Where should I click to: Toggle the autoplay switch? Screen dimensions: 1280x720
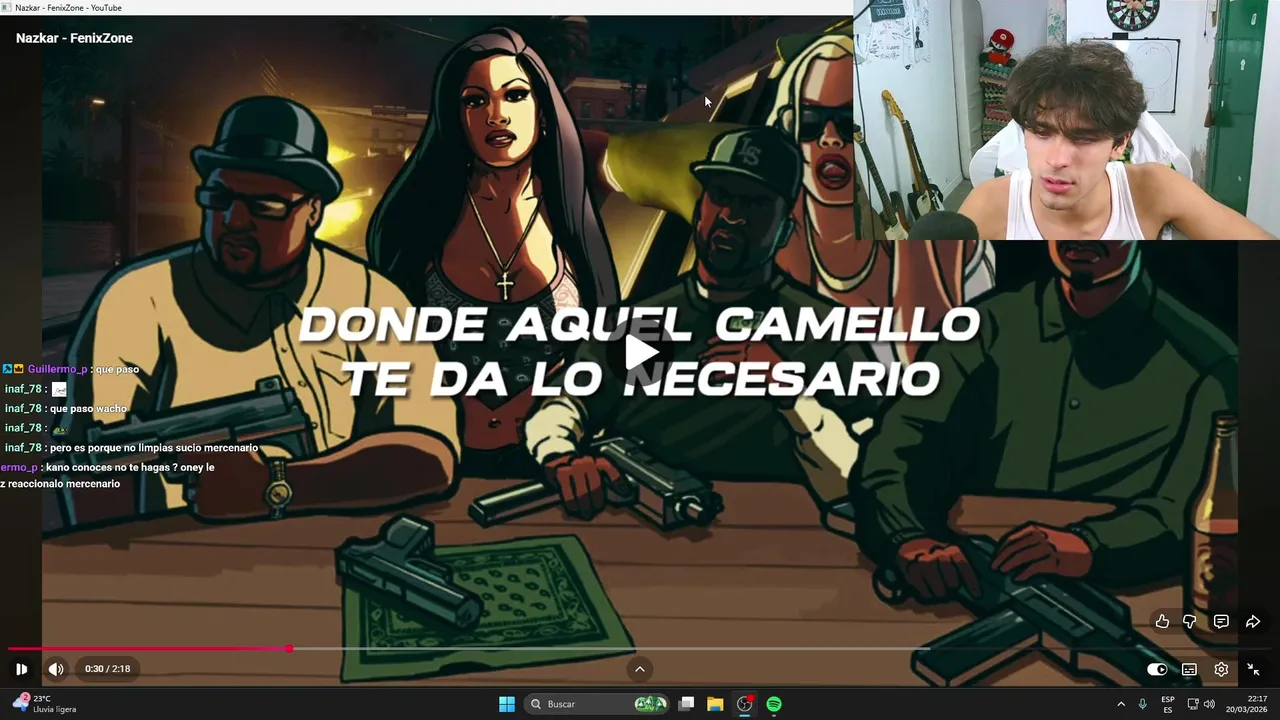1157,669
